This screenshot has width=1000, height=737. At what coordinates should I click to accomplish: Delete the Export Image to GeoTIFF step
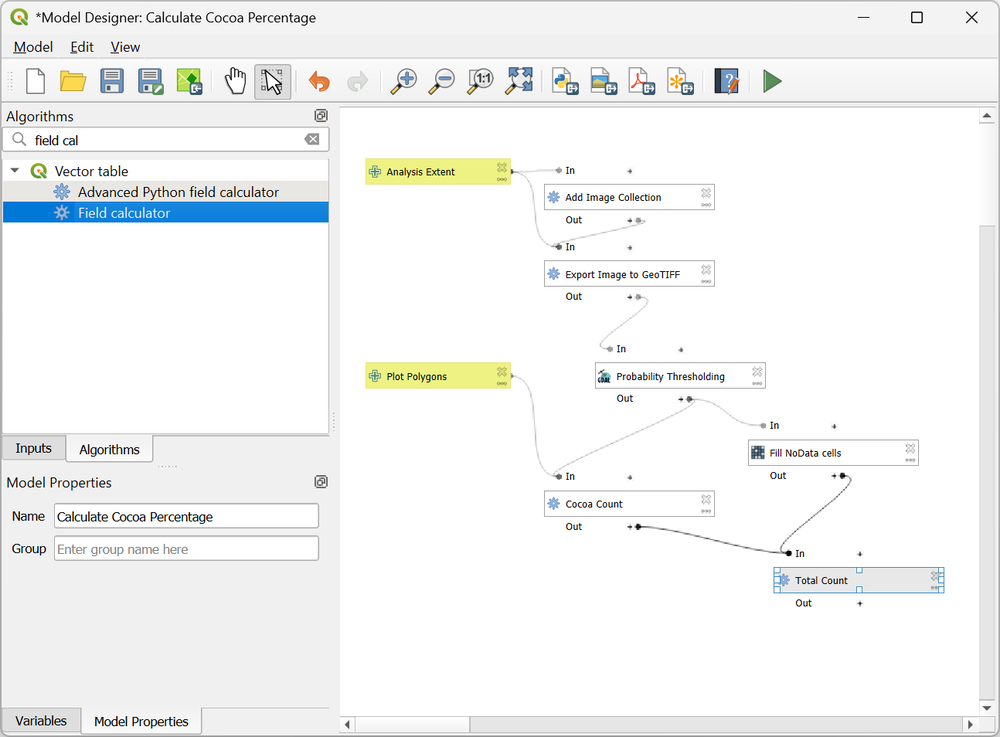tap(706, 270)
